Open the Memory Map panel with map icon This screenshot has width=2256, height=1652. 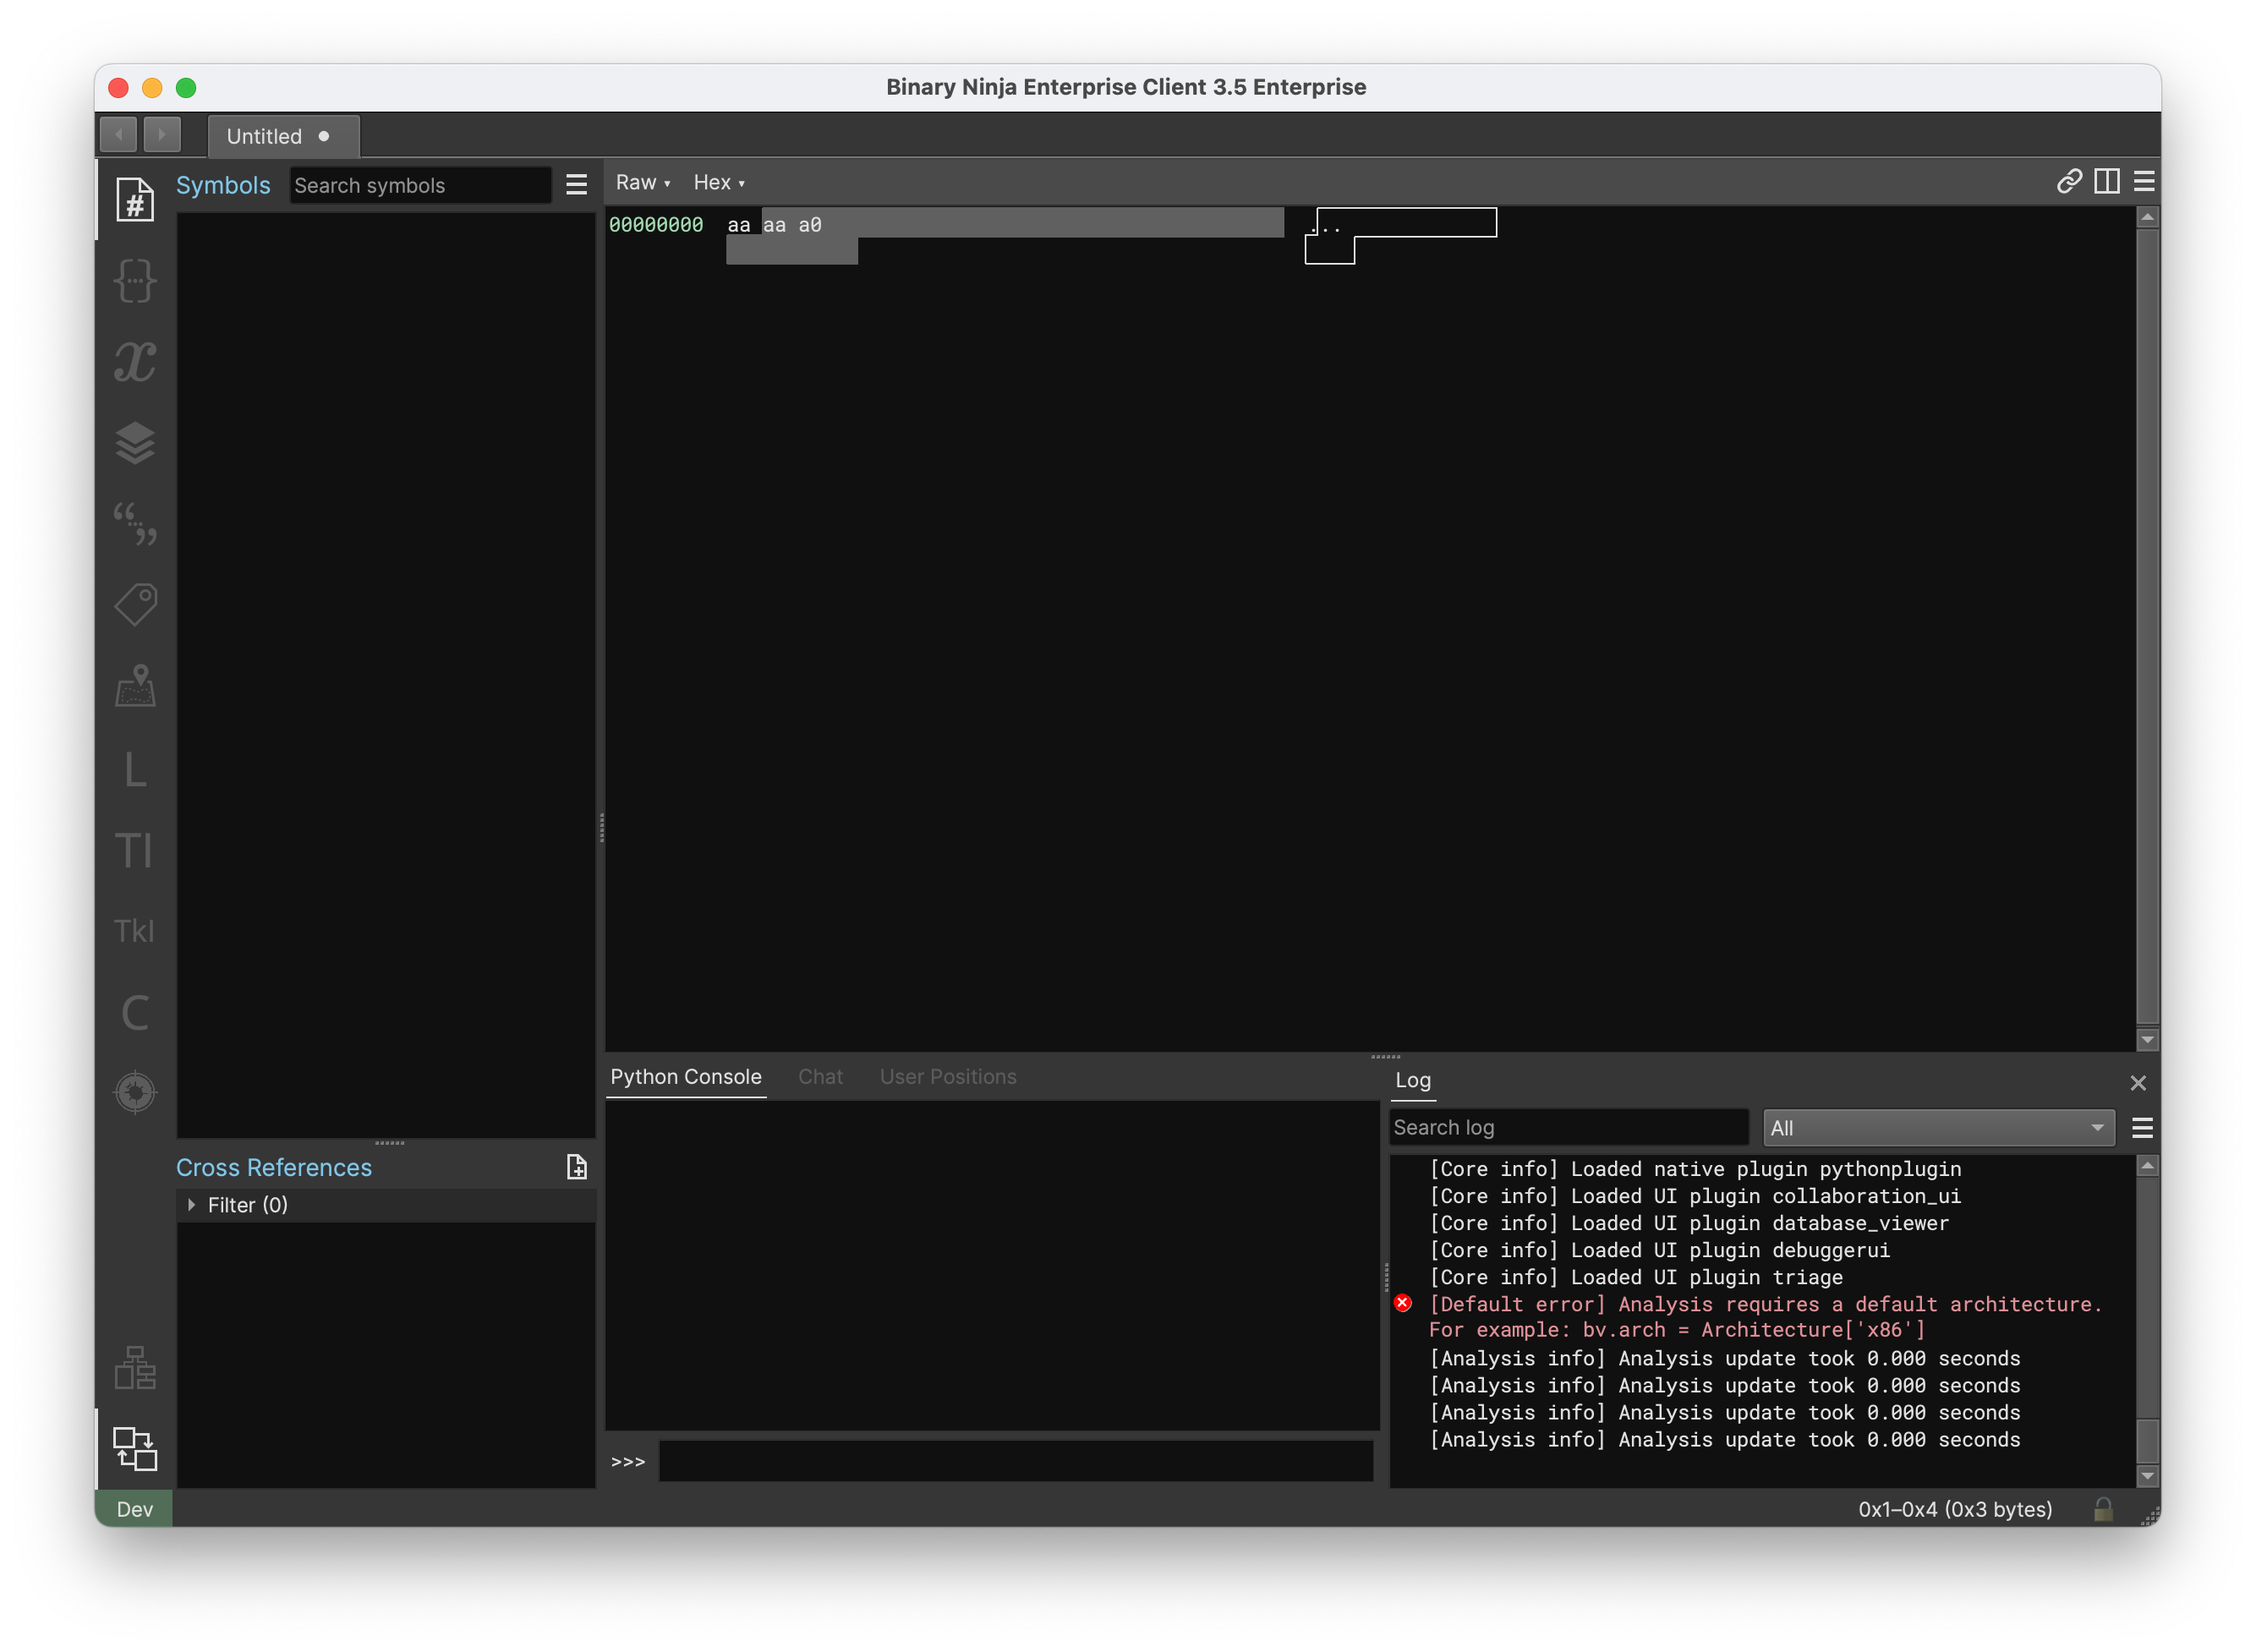[x=135, y=686]
